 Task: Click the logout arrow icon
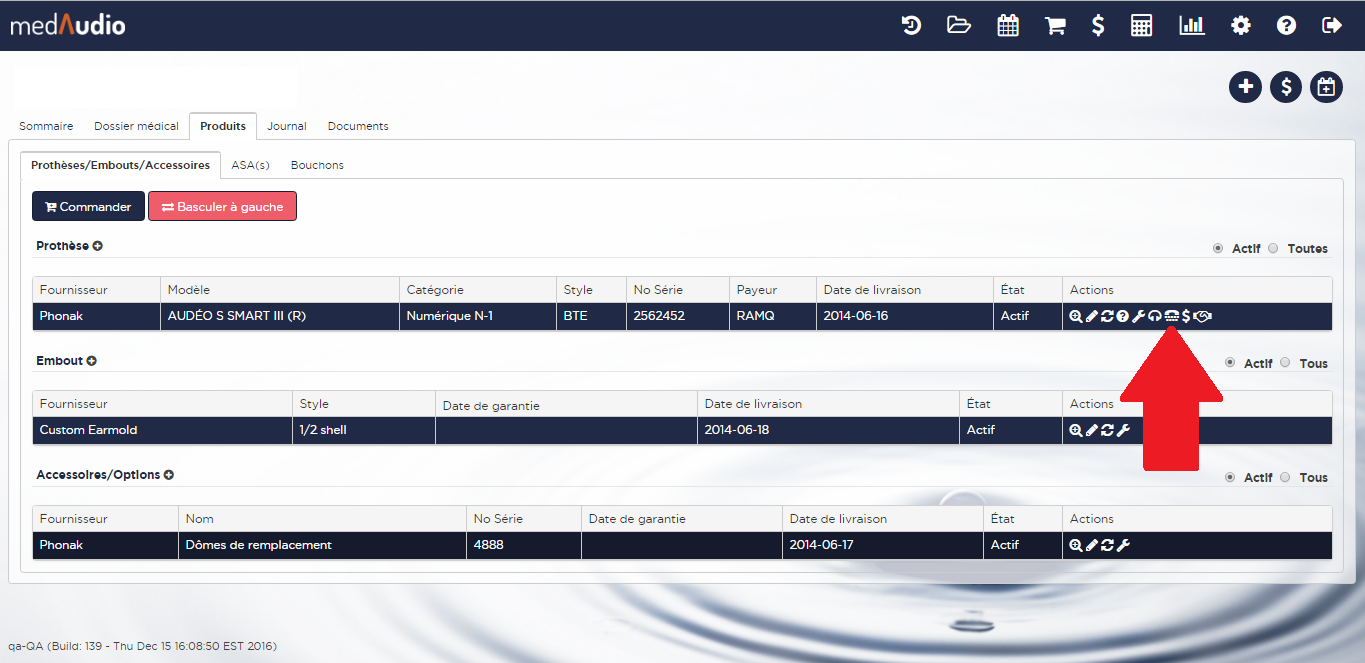pyautogui.click(x=1332, y=26)
